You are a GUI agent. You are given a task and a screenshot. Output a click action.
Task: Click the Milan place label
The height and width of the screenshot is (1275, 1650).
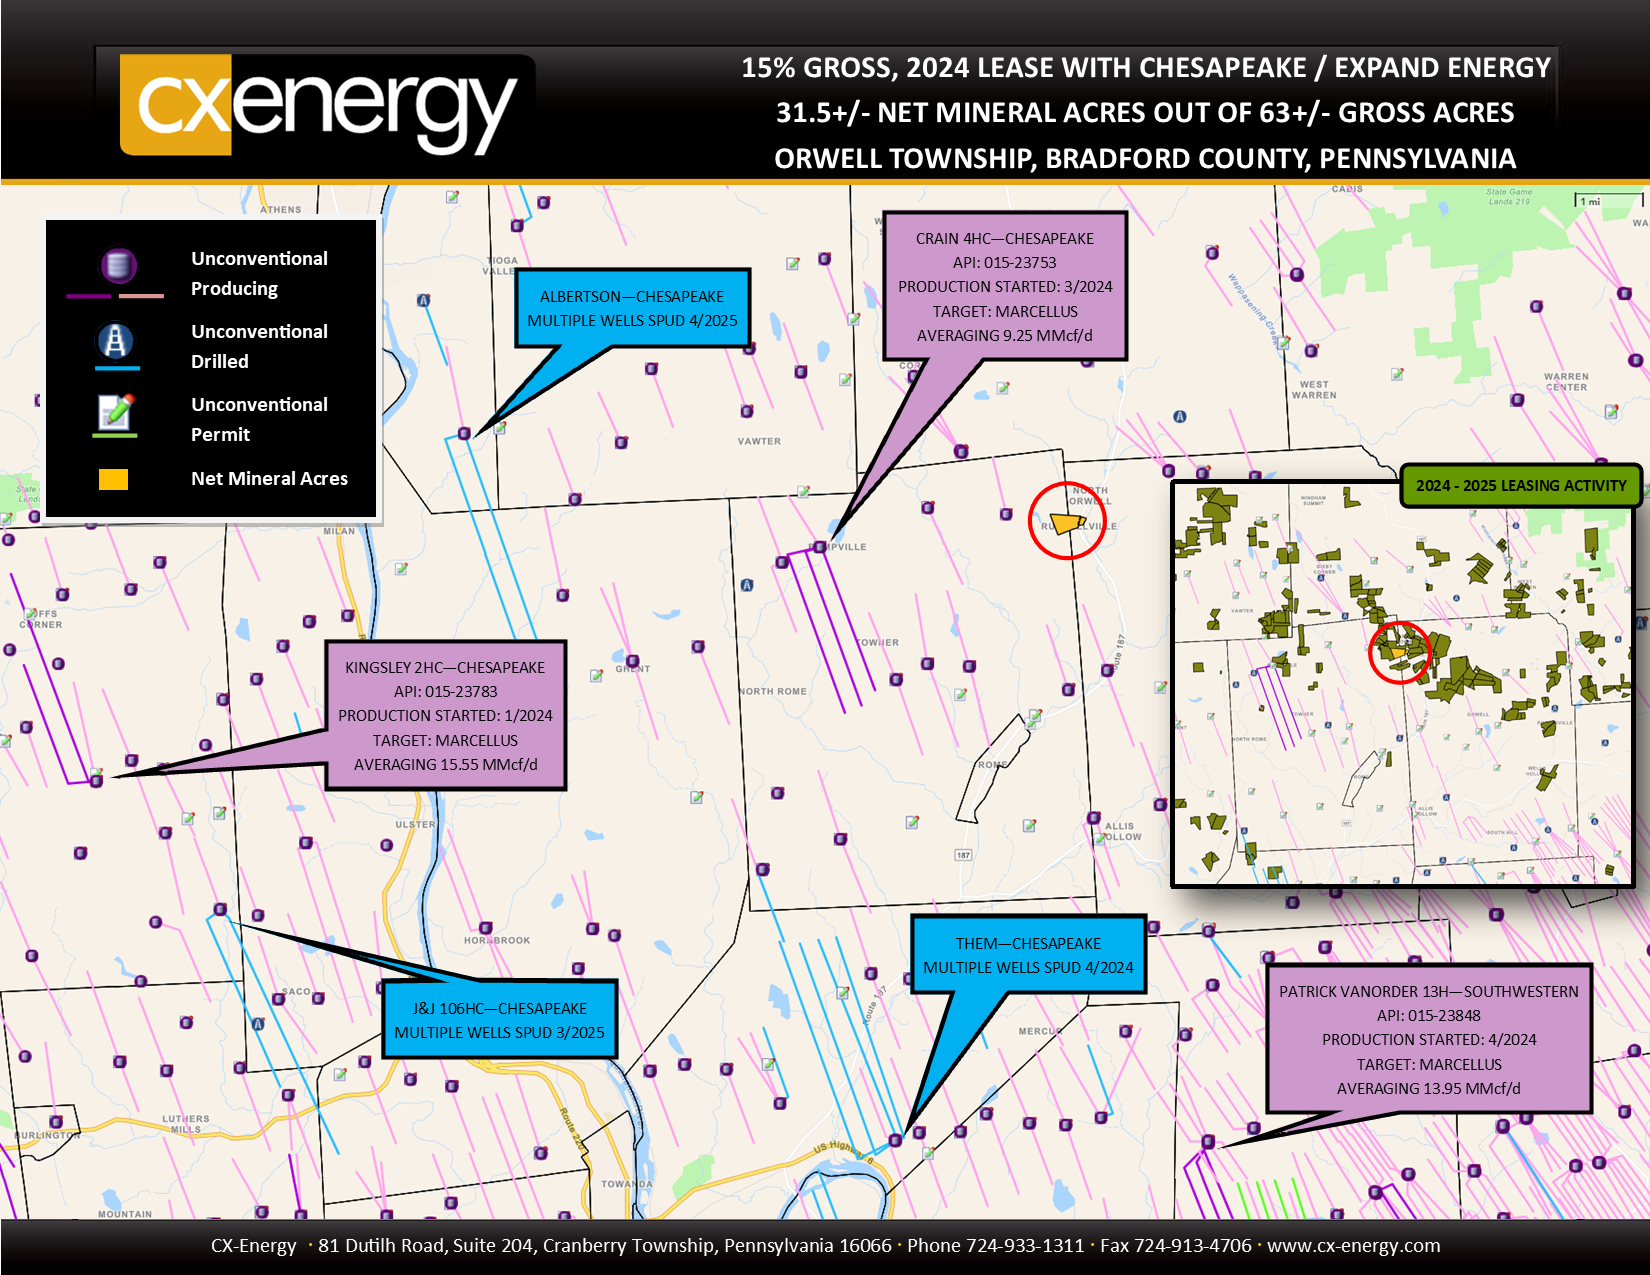[339, 530]
